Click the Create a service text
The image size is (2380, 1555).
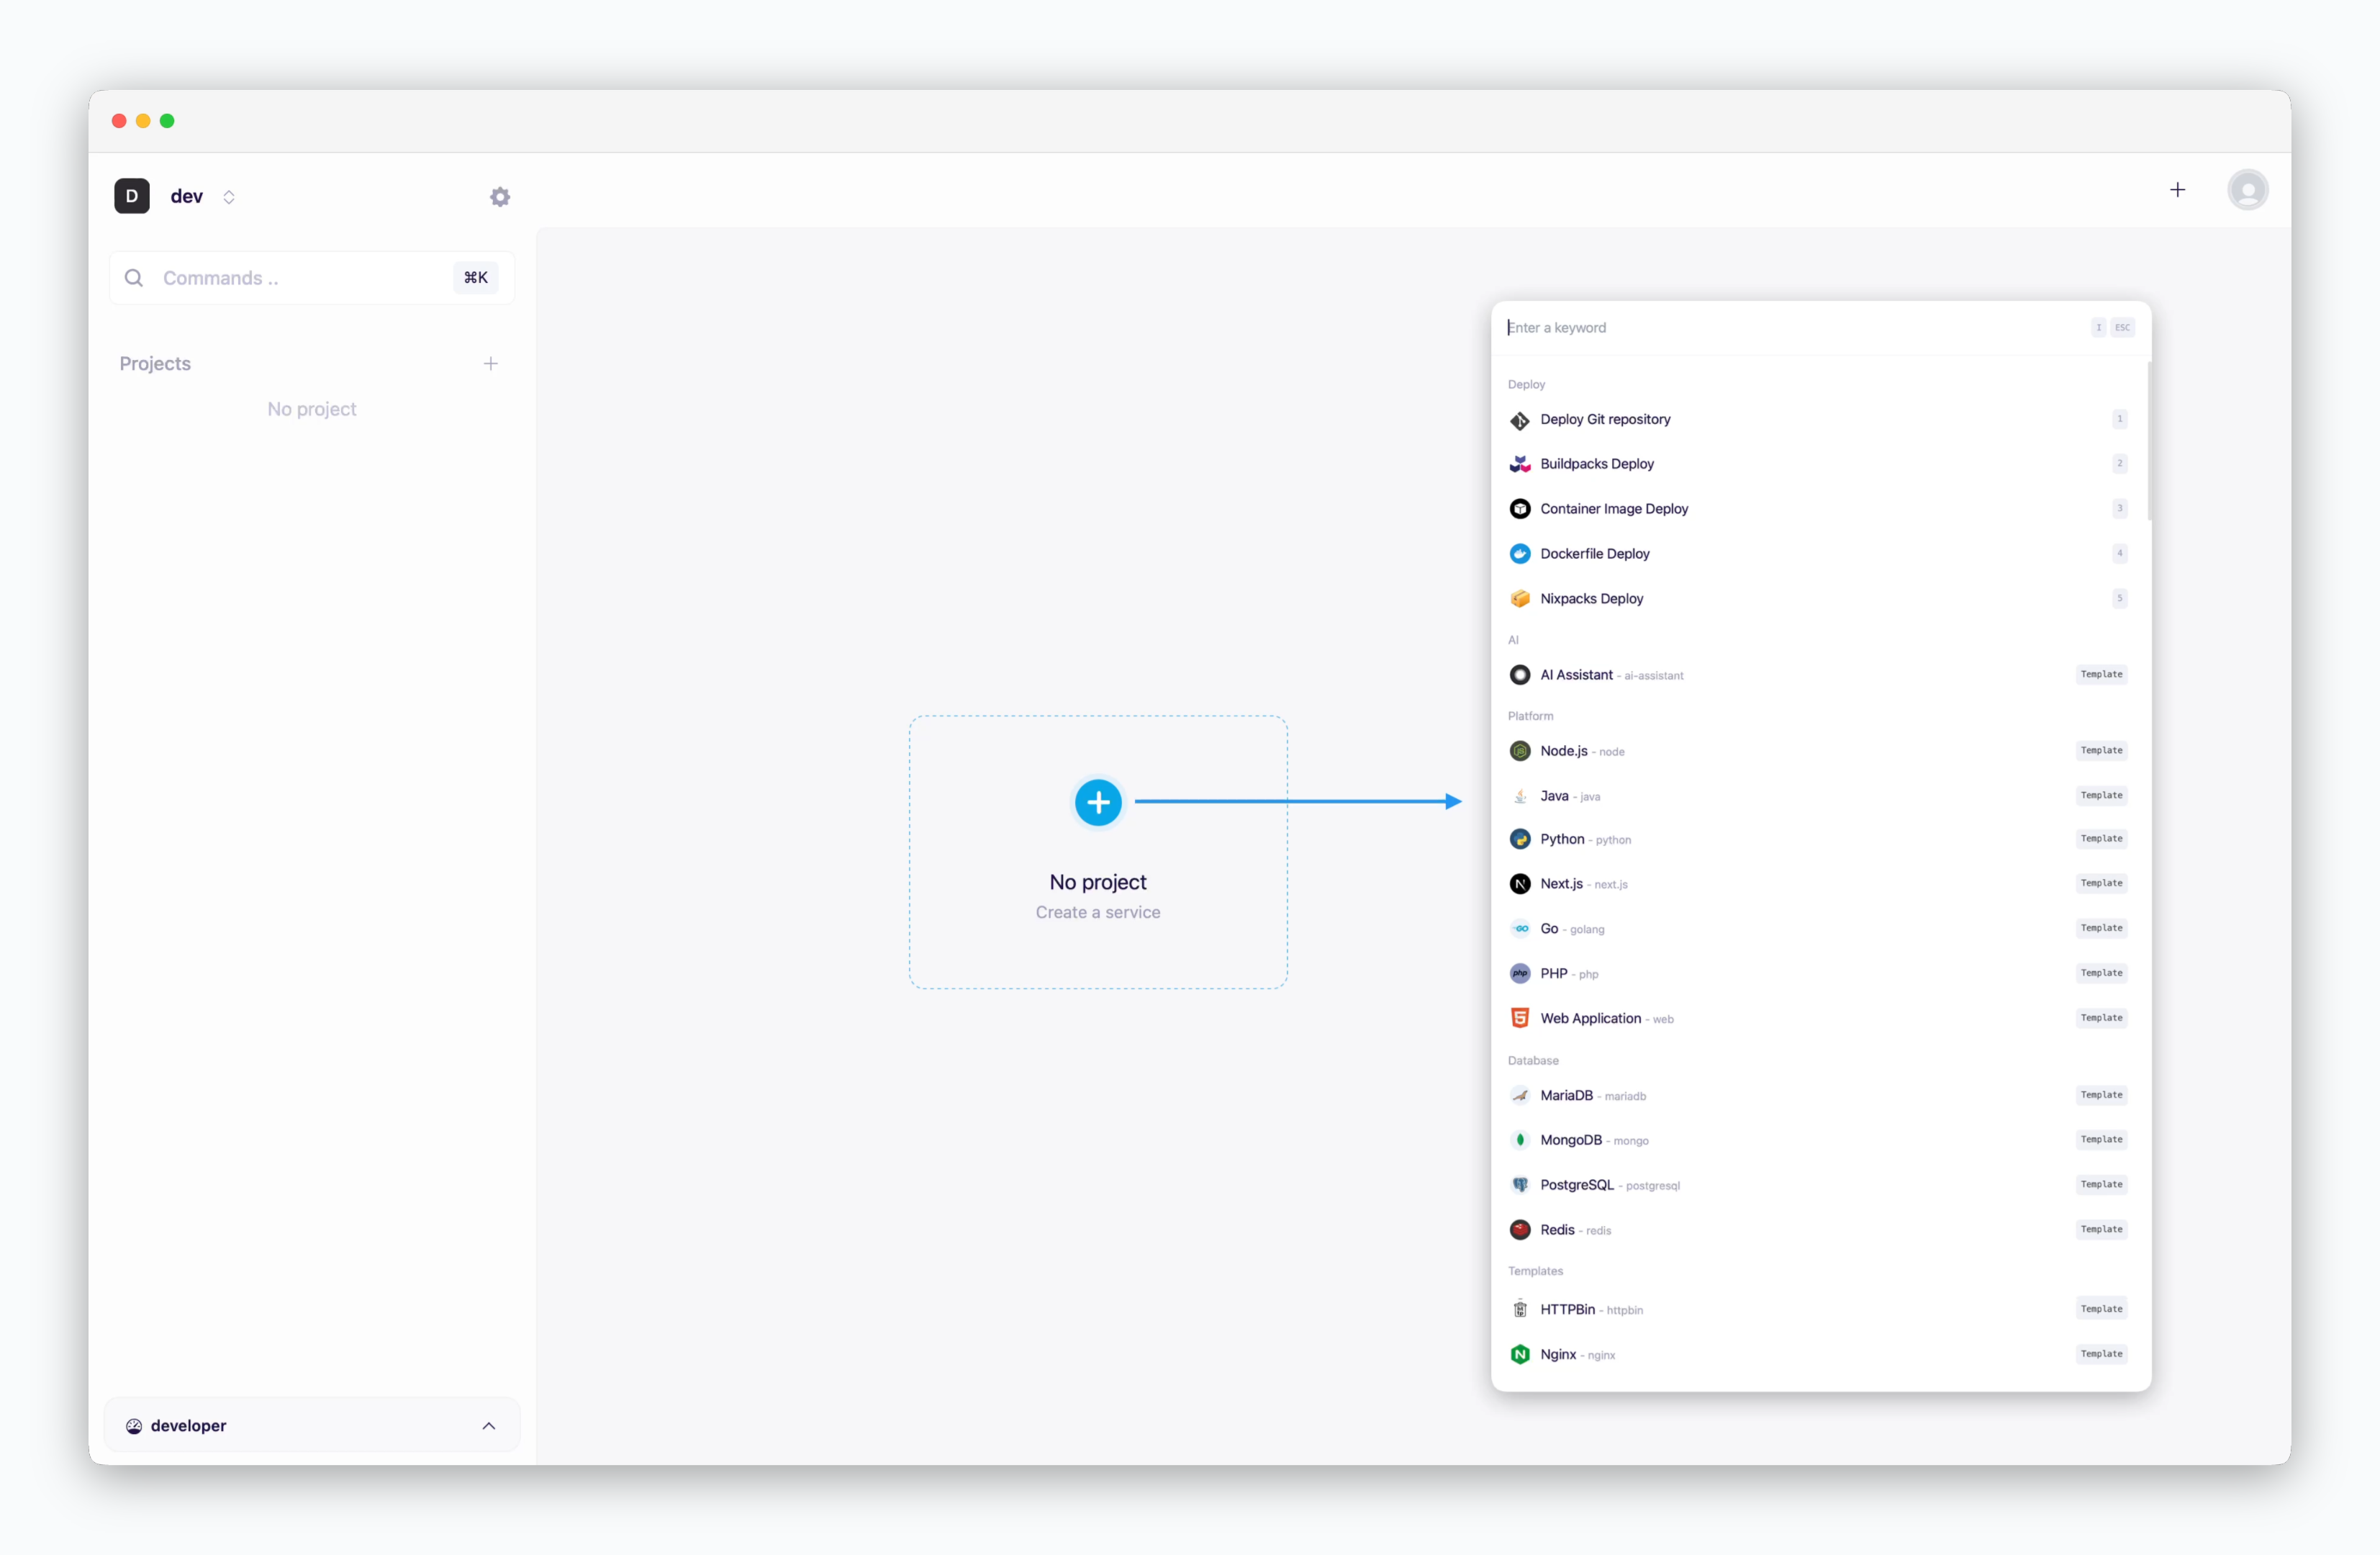(1098, 912)
